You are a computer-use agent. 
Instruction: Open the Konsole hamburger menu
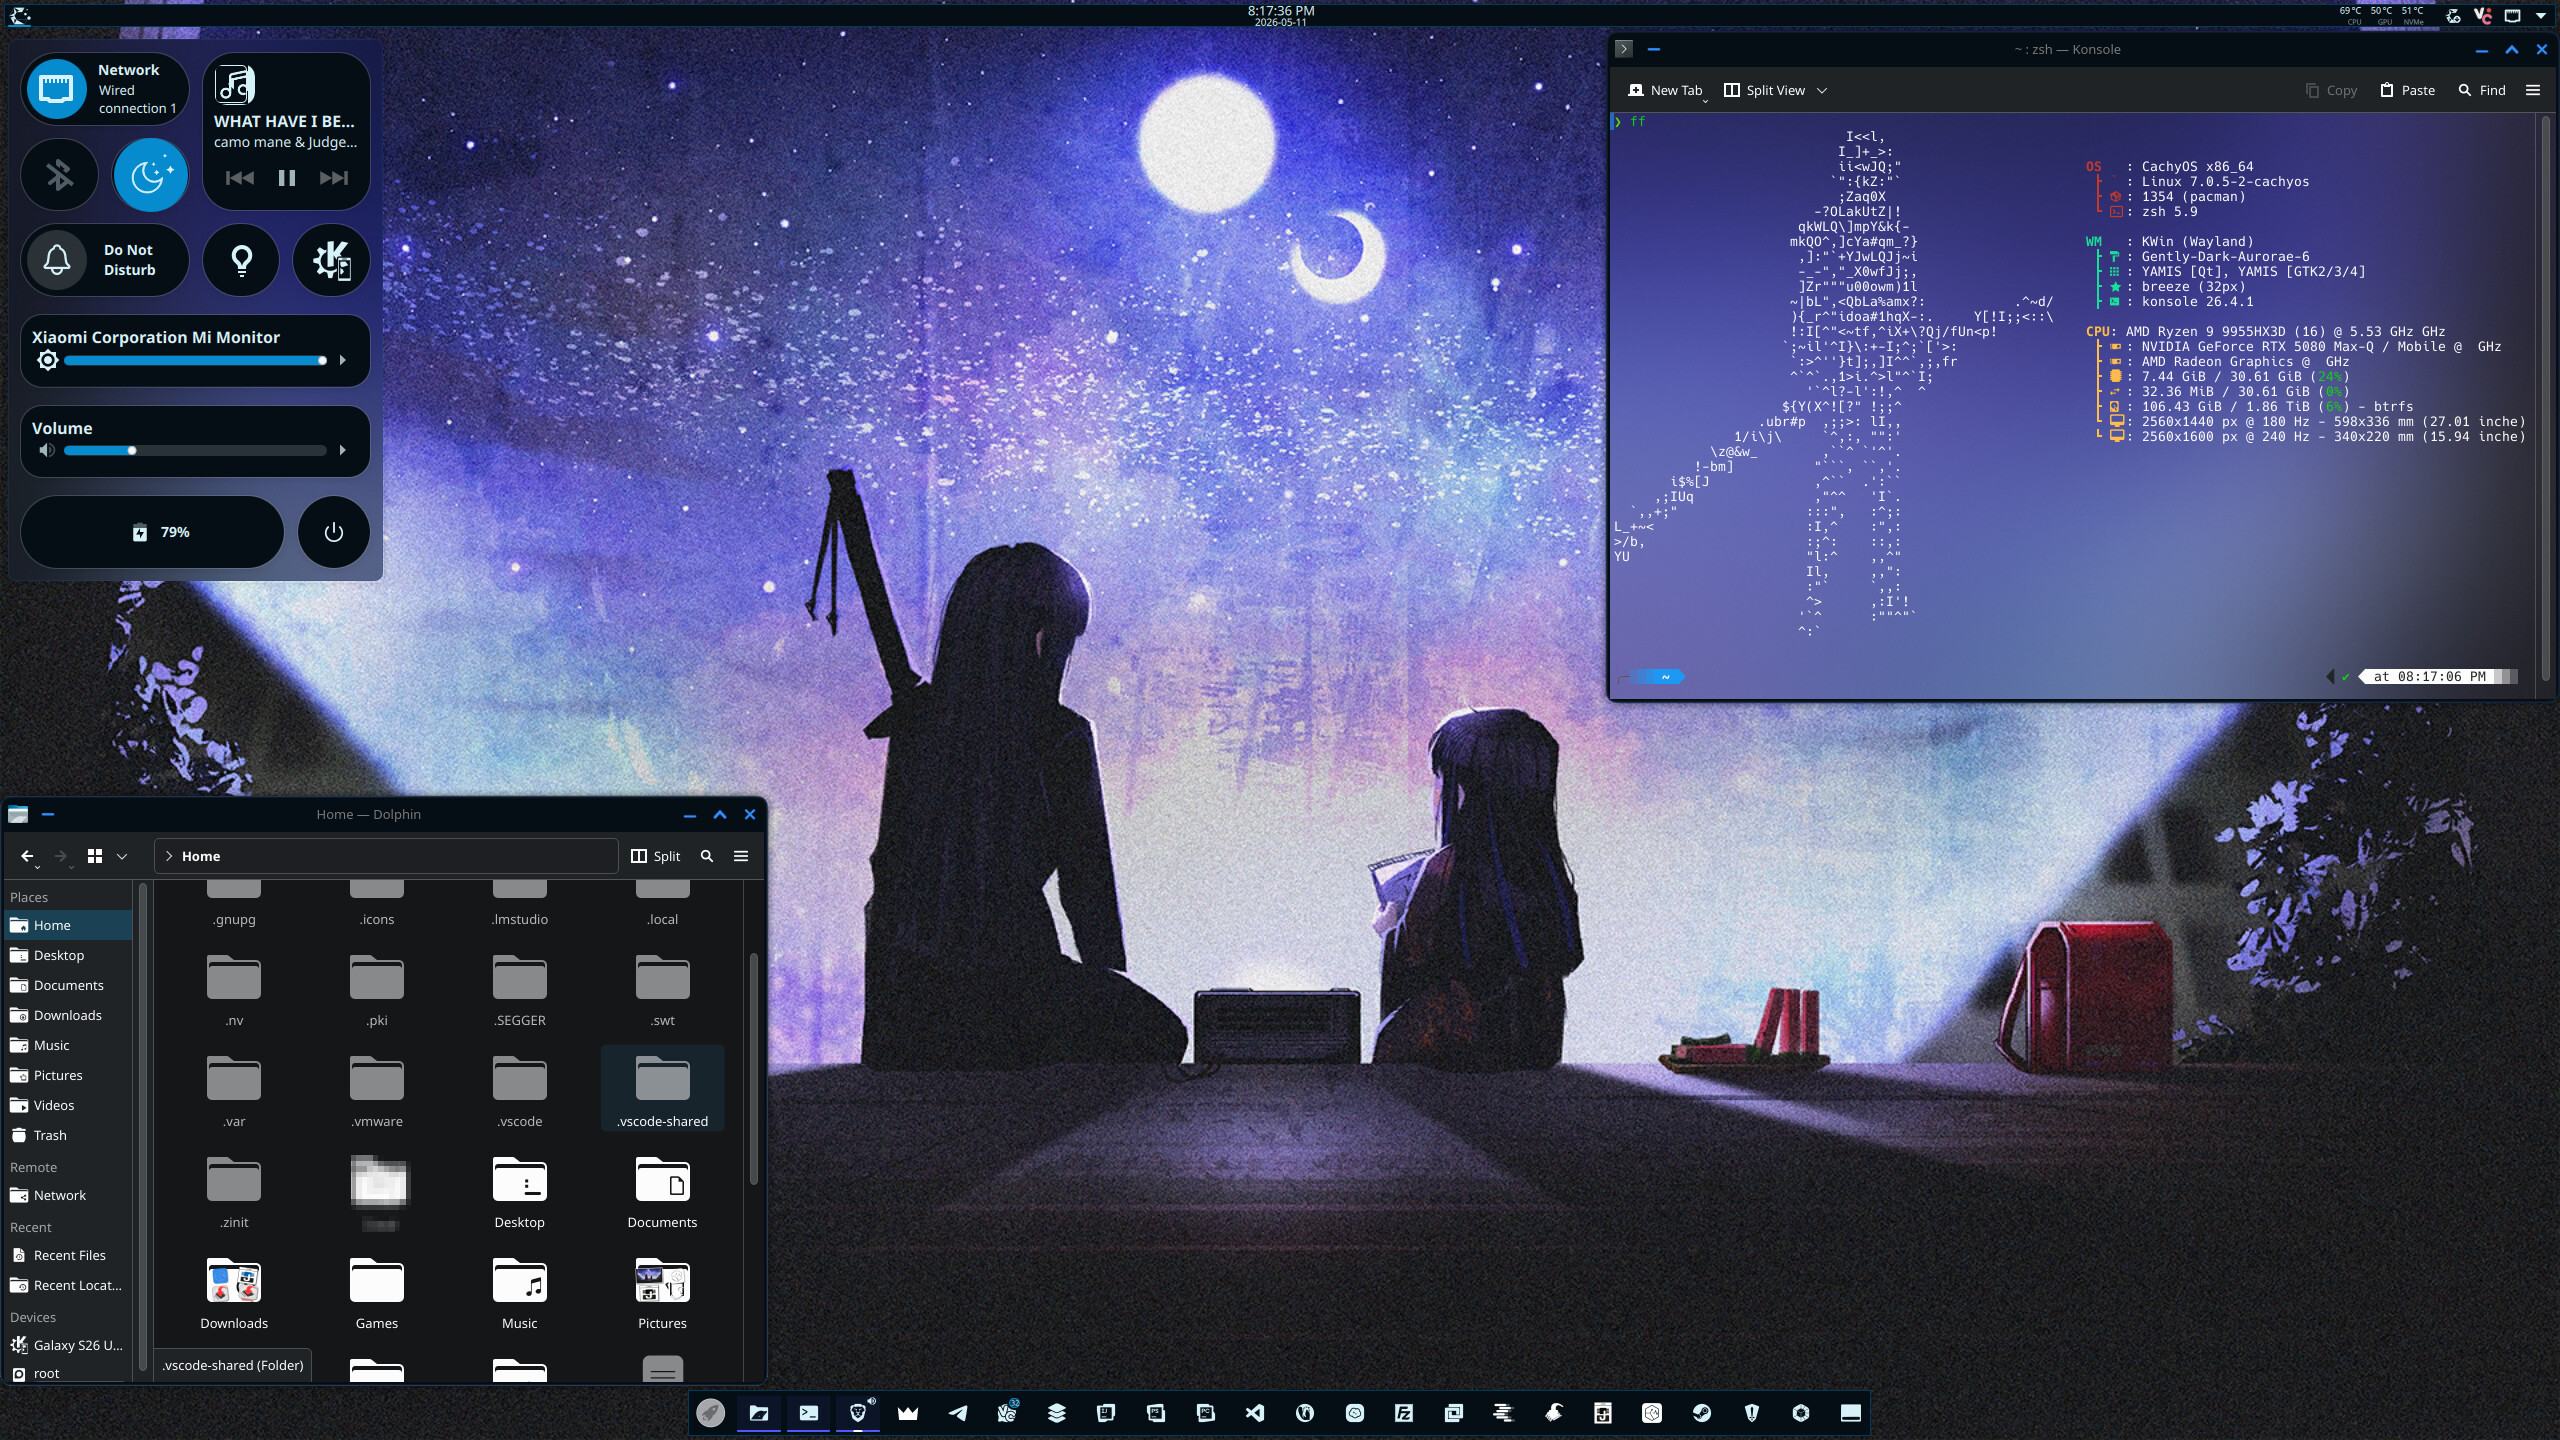click(x=2533, y=90)
